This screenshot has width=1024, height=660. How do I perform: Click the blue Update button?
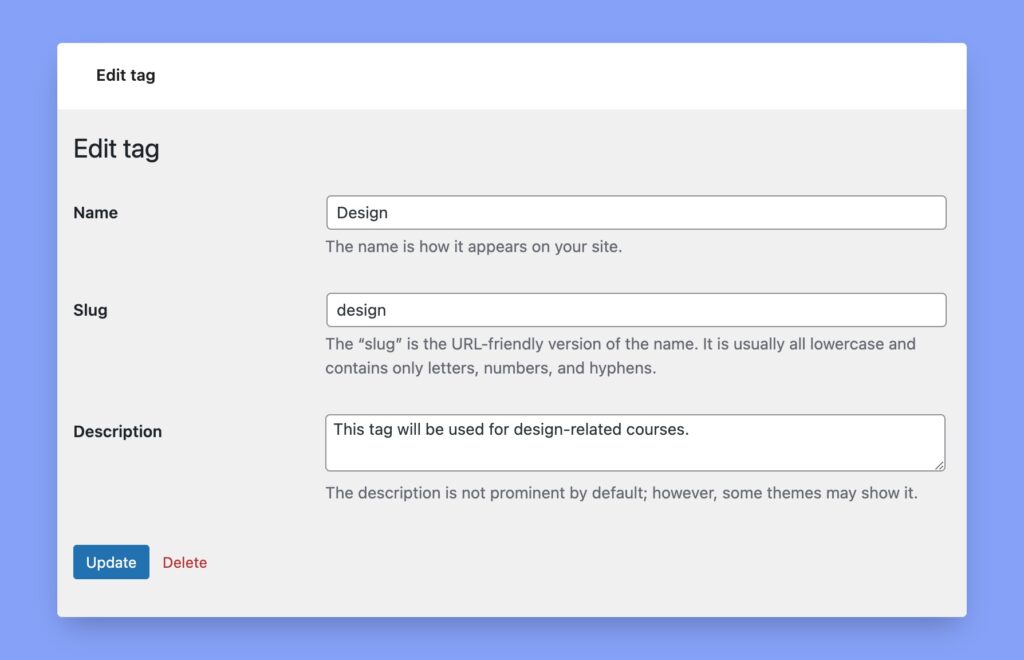click(x=111, y=562)
